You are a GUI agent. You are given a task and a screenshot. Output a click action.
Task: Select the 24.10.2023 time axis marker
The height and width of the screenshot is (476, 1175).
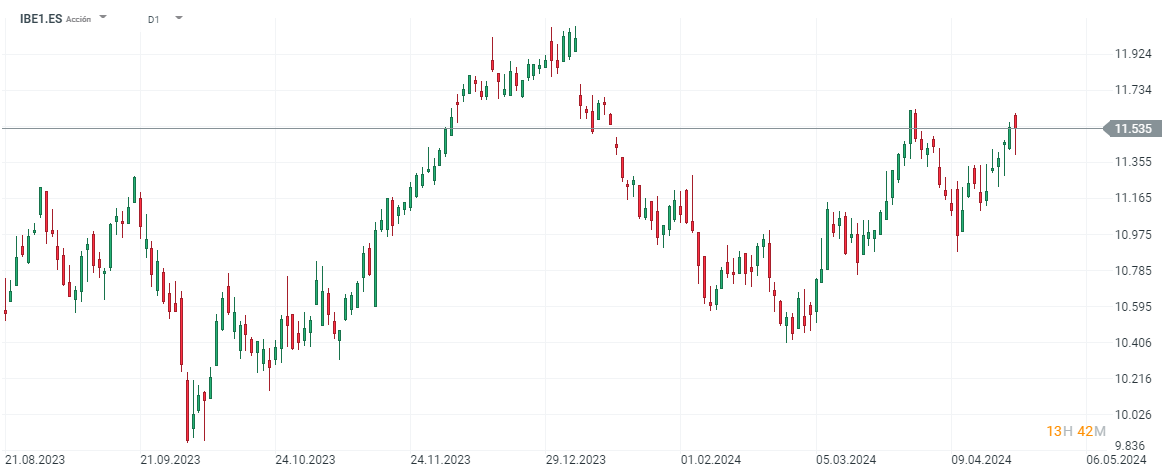click(305, 459)
